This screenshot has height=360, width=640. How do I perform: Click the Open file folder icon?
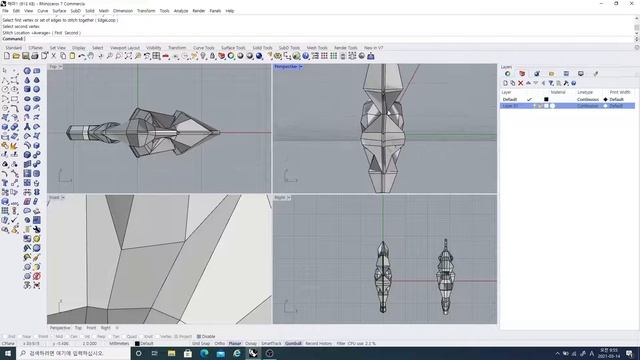pyautogui.click(x=16, y=56)
